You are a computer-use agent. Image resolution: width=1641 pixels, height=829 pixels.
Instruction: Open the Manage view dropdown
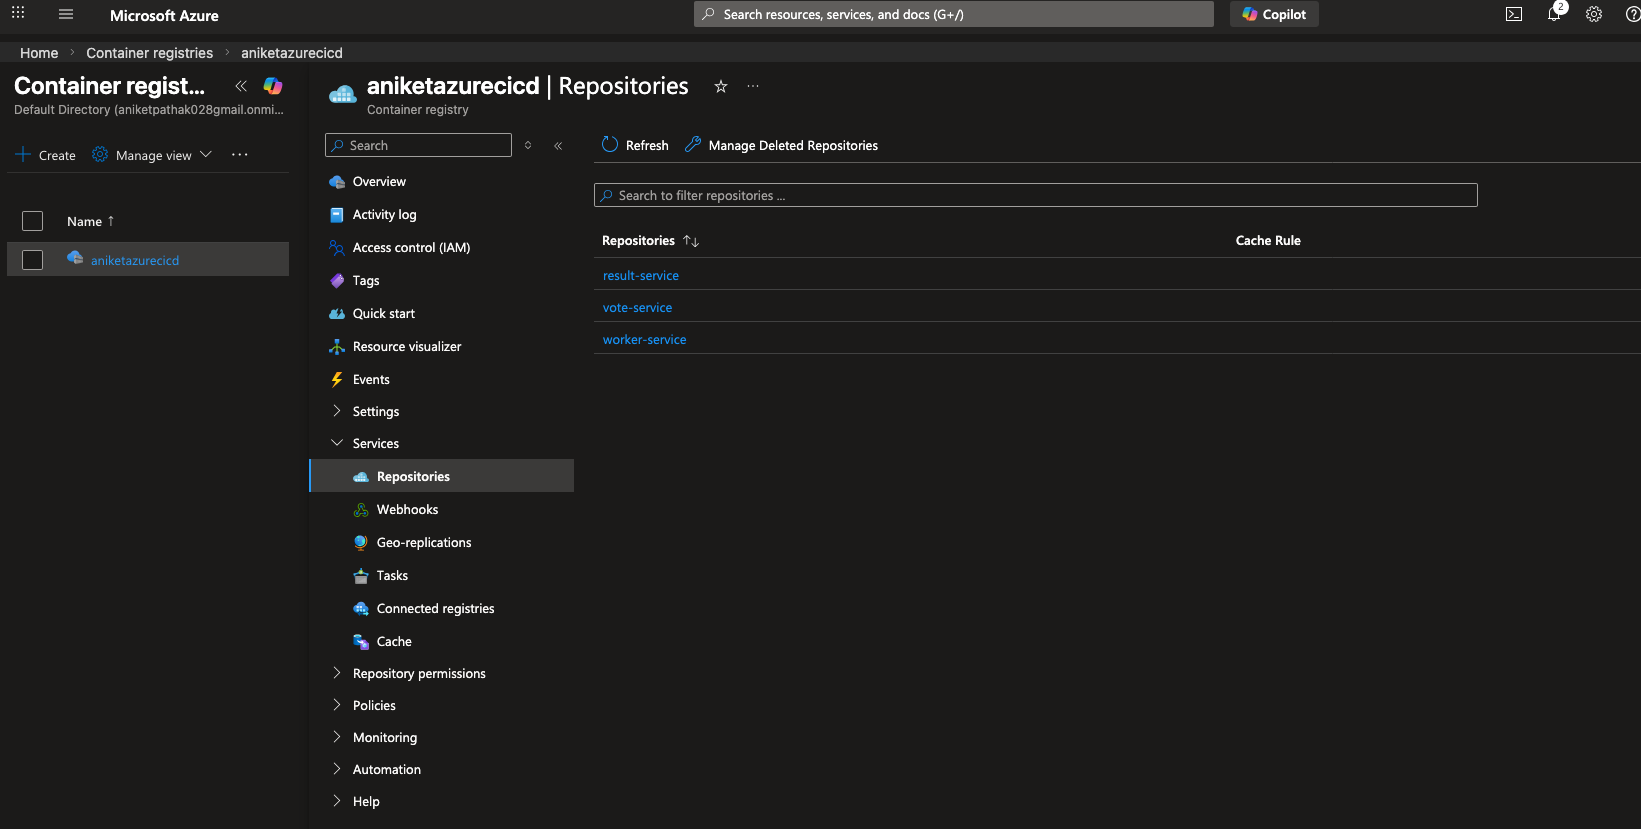tap(152, 155)
